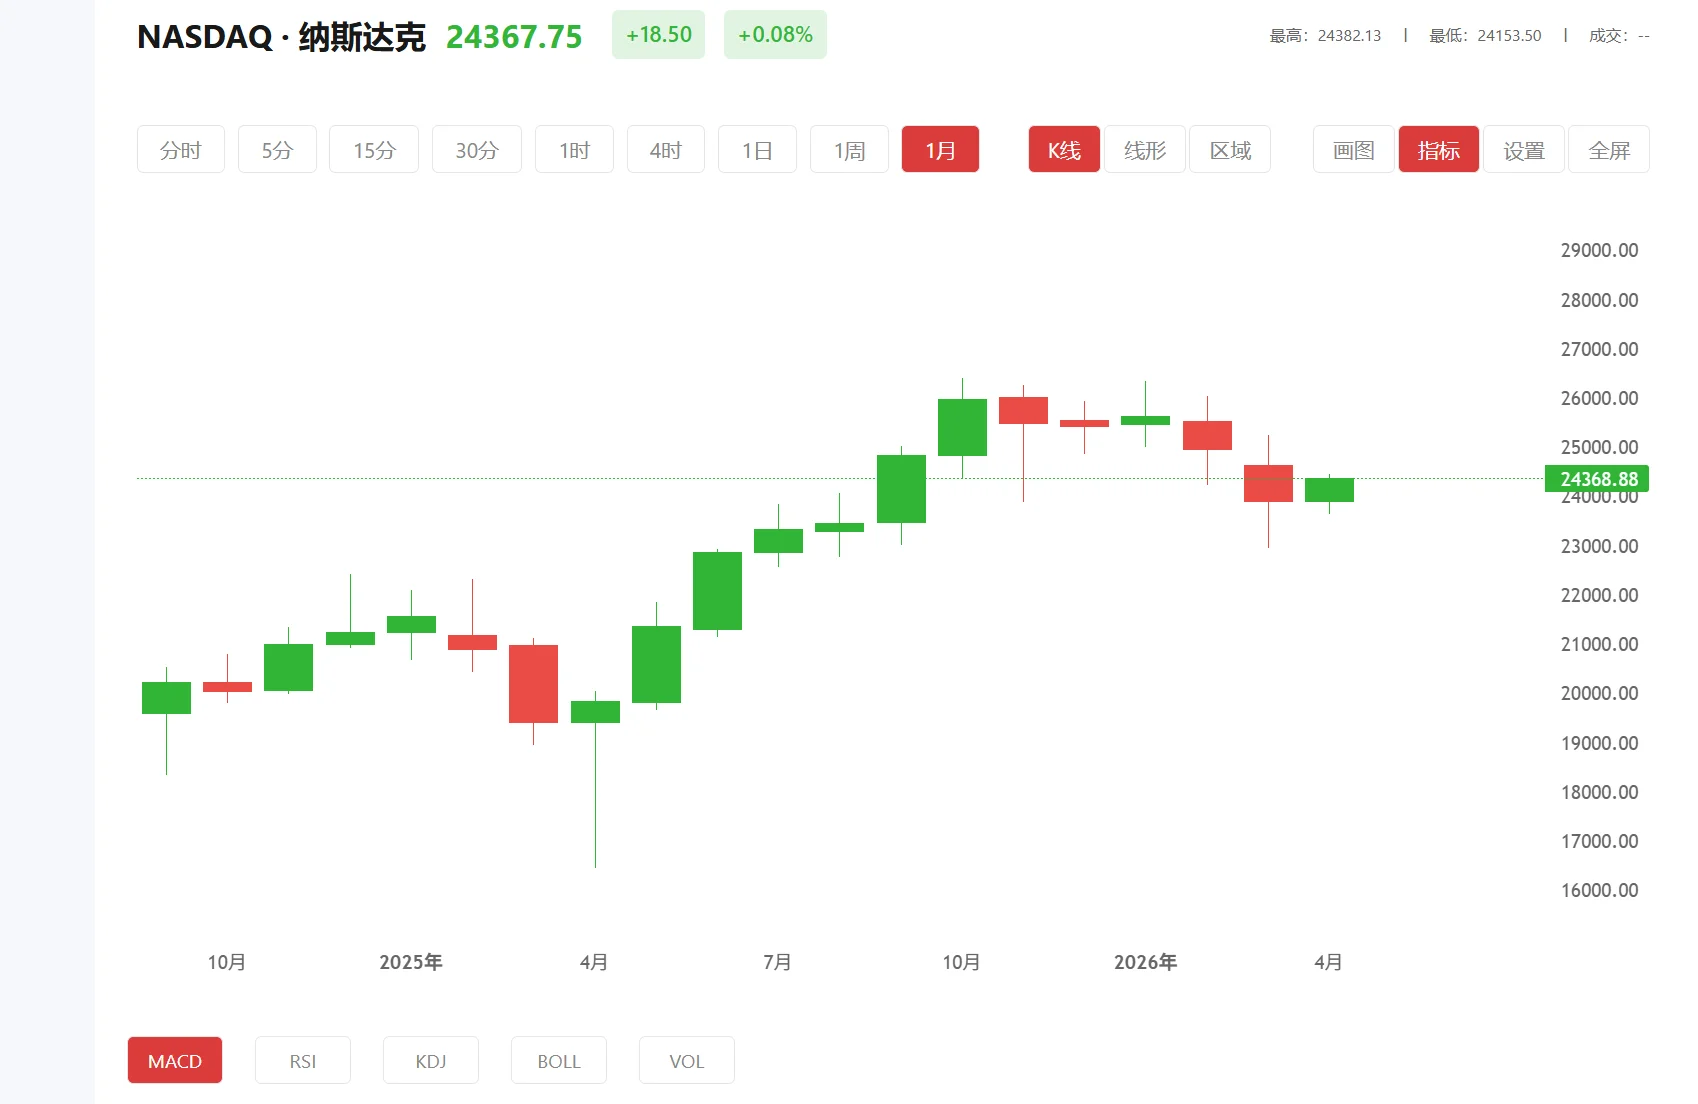Click the 24368.88 current price label
Image resolution: width=1698 pixels, height=1104 pixels.
(1597, 479)
